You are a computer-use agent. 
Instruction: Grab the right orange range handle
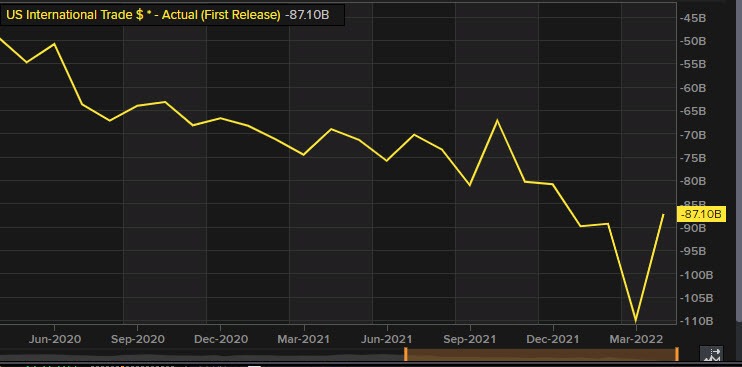click(x=677, y=354)
